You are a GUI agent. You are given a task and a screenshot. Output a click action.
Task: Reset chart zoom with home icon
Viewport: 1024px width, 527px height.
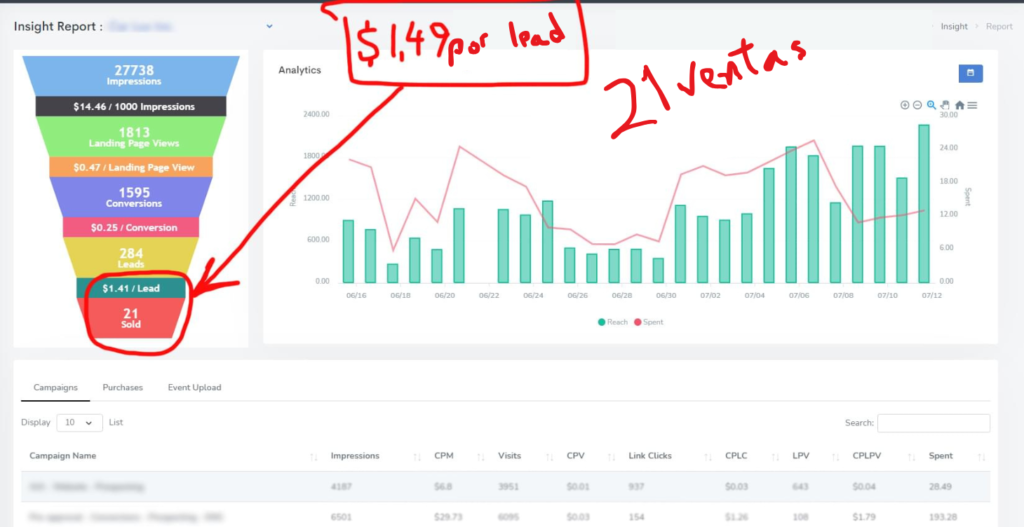pyautogui.click(x=959, y=105)
